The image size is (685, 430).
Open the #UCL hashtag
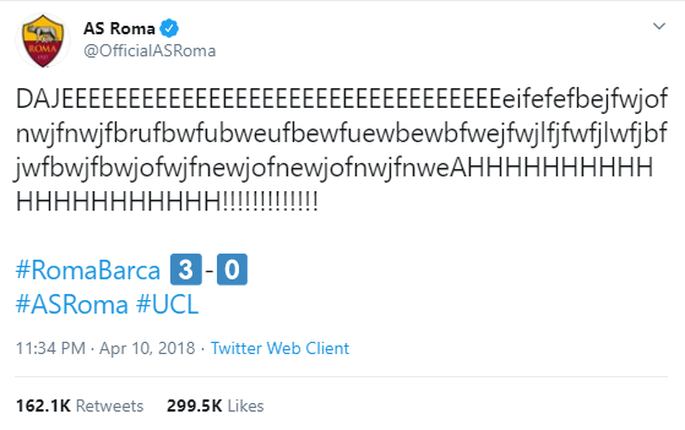click(x=167, y=304)
